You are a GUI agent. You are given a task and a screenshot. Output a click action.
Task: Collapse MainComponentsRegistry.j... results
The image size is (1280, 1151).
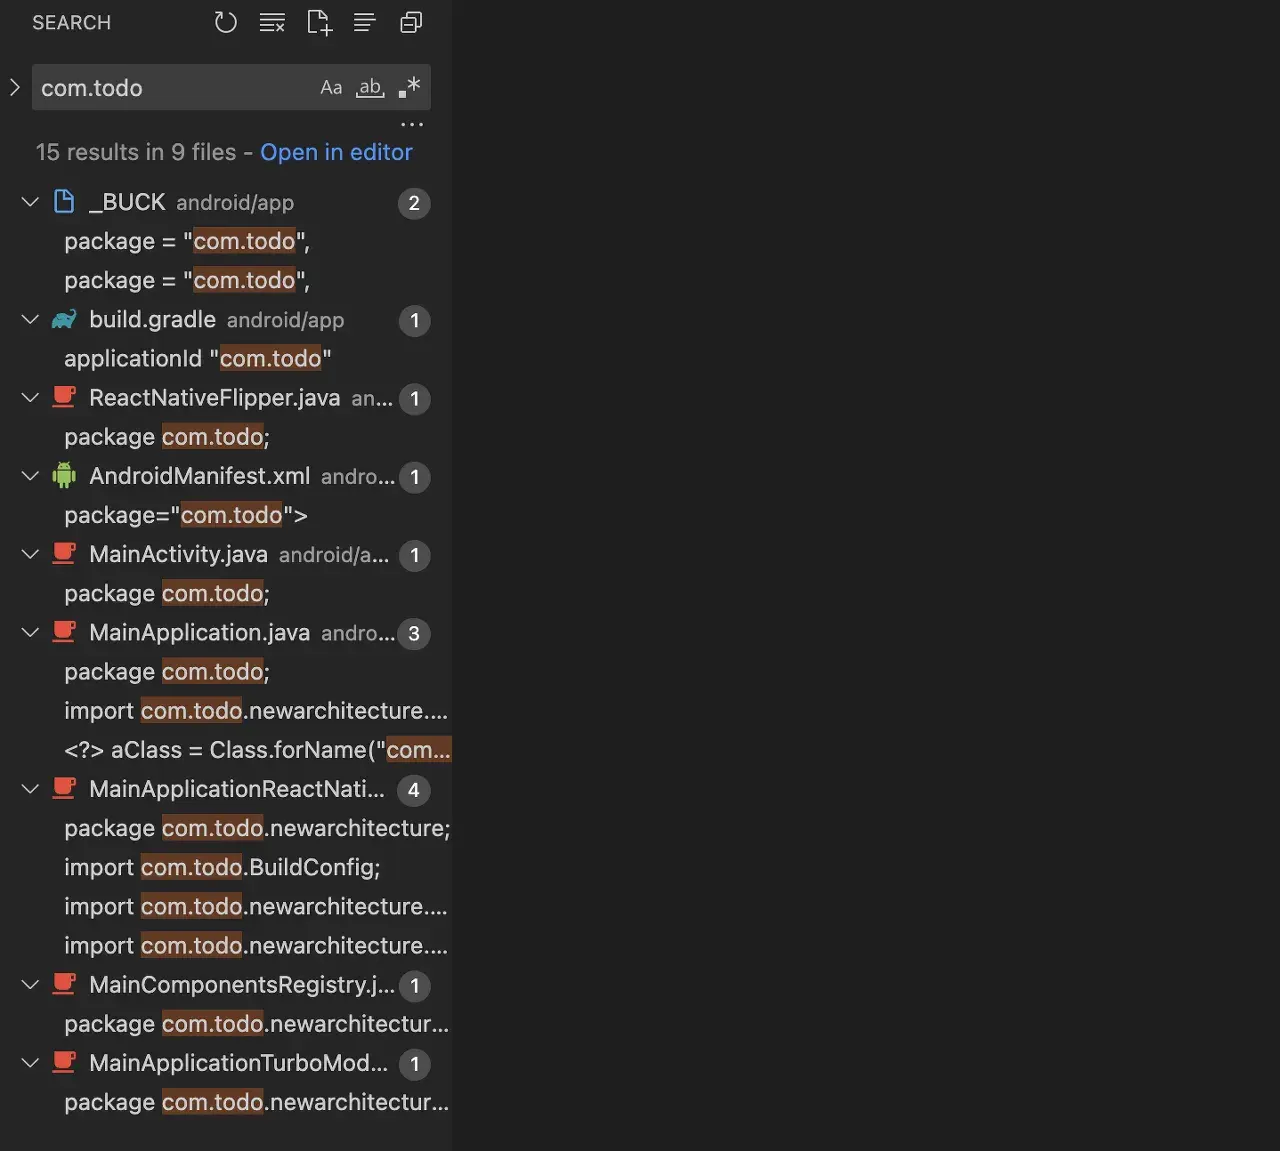(30, 985)
